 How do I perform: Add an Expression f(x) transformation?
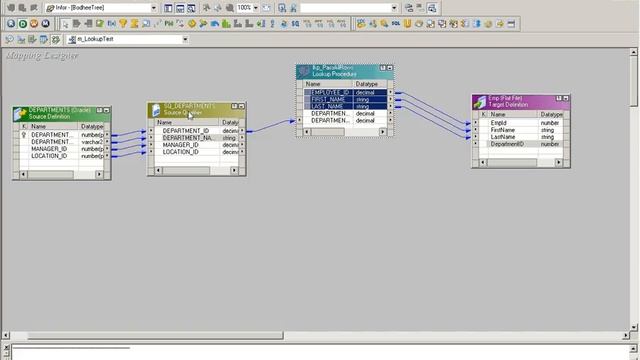tap(111, 24)
